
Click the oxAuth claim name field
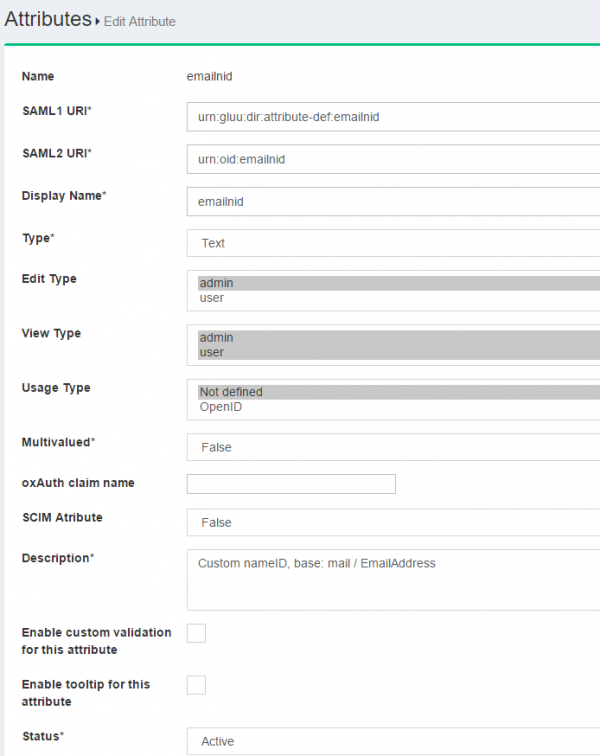click(291, 484)
